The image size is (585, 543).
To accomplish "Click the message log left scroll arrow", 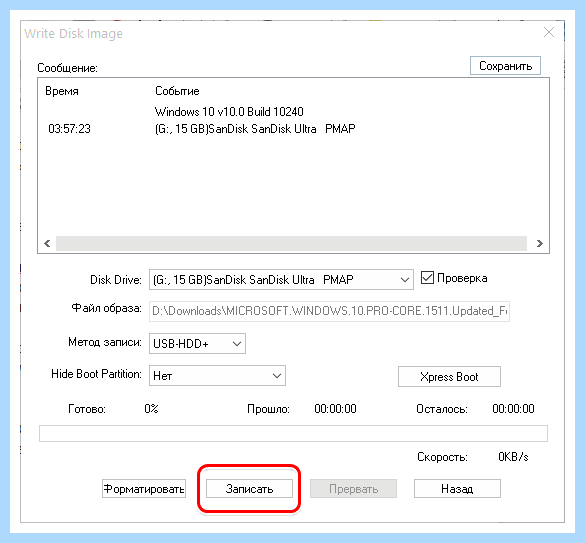I will (x=47, y=243).
